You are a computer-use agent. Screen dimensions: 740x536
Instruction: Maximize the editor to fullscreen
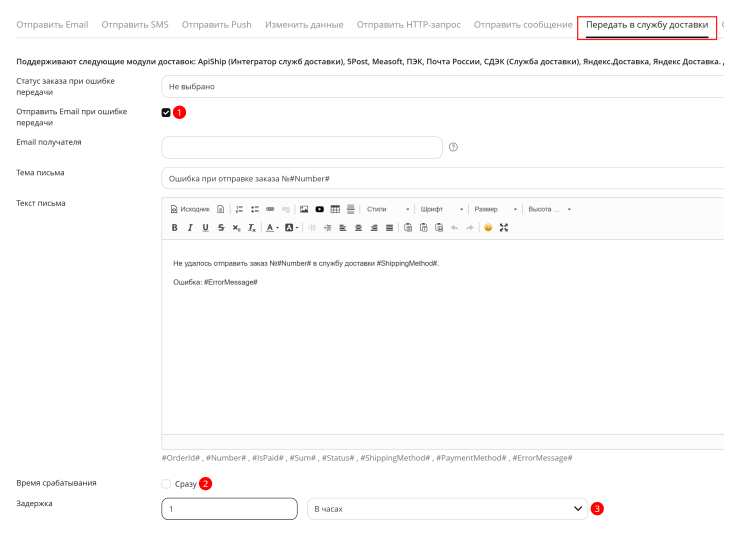504,227
